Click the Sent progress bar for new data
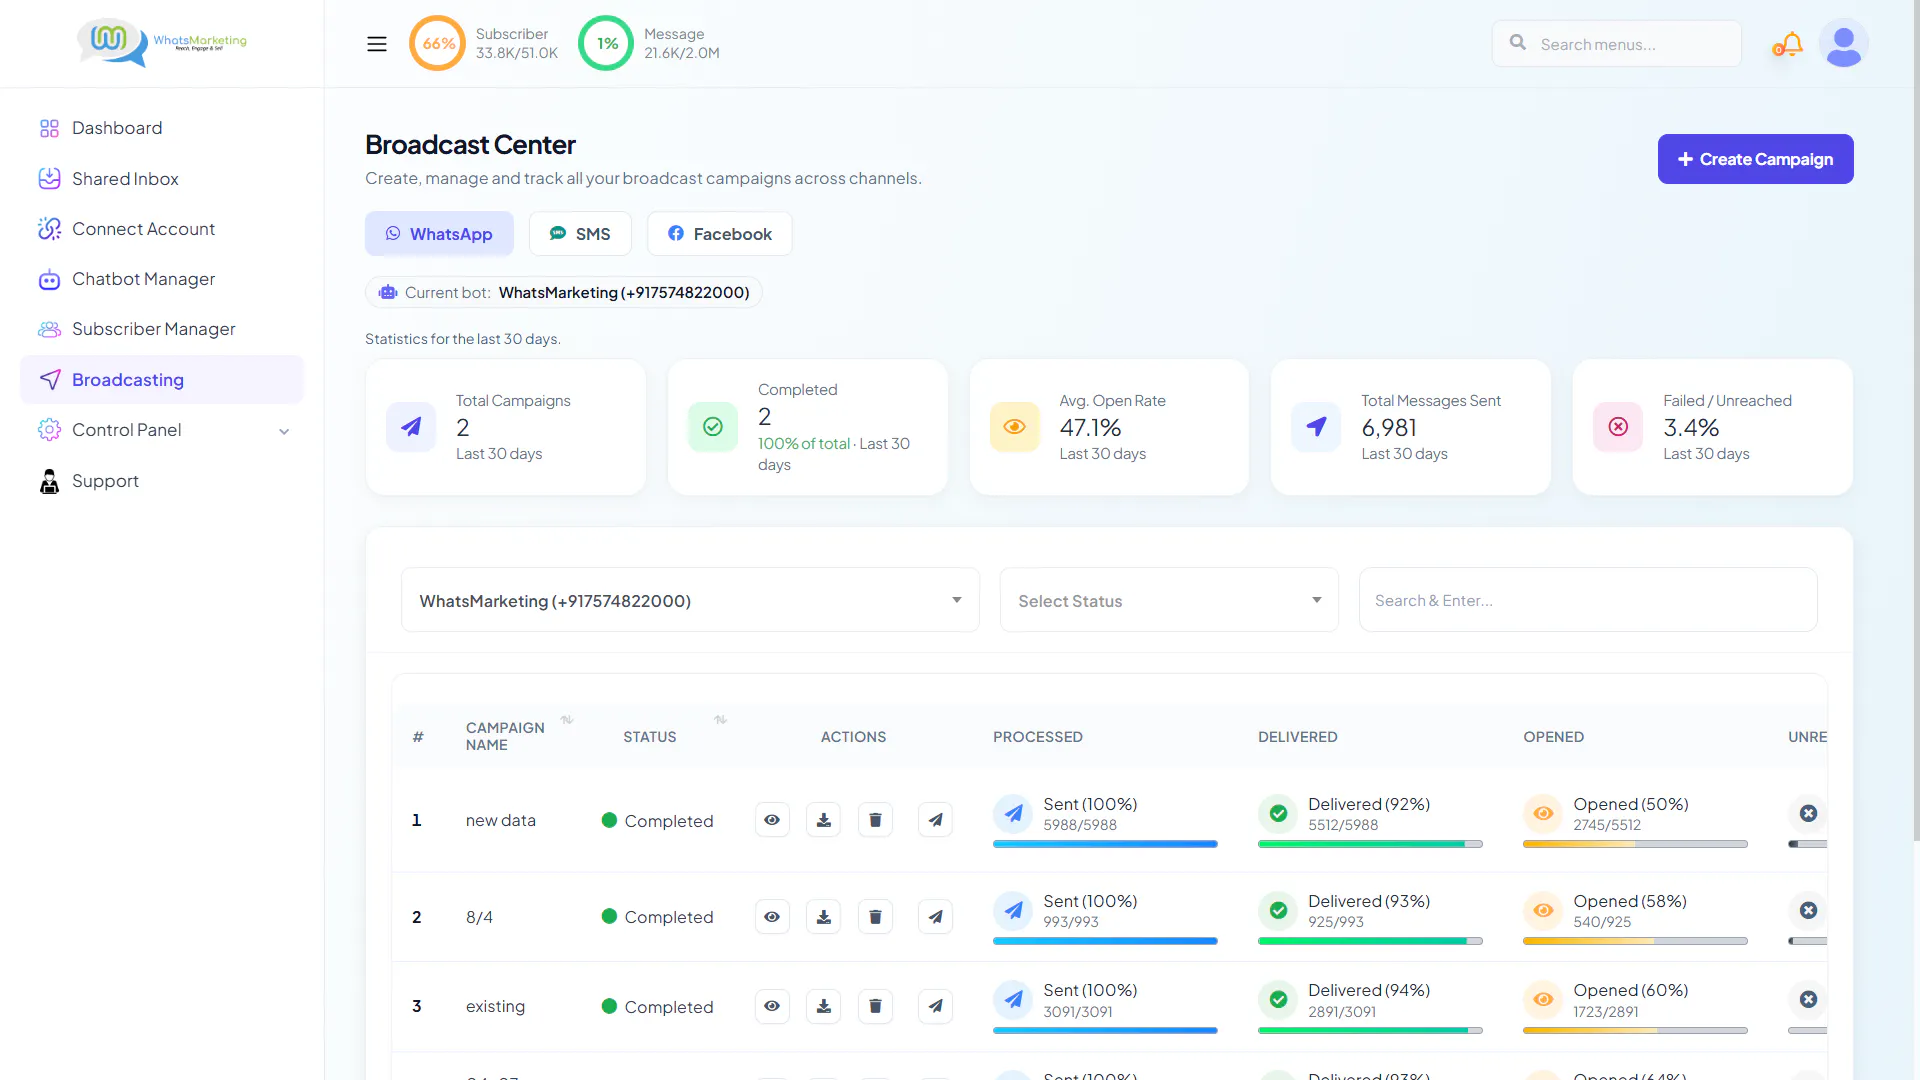This screenshot has height=1080, width=1920. [x=1105, y=844]
